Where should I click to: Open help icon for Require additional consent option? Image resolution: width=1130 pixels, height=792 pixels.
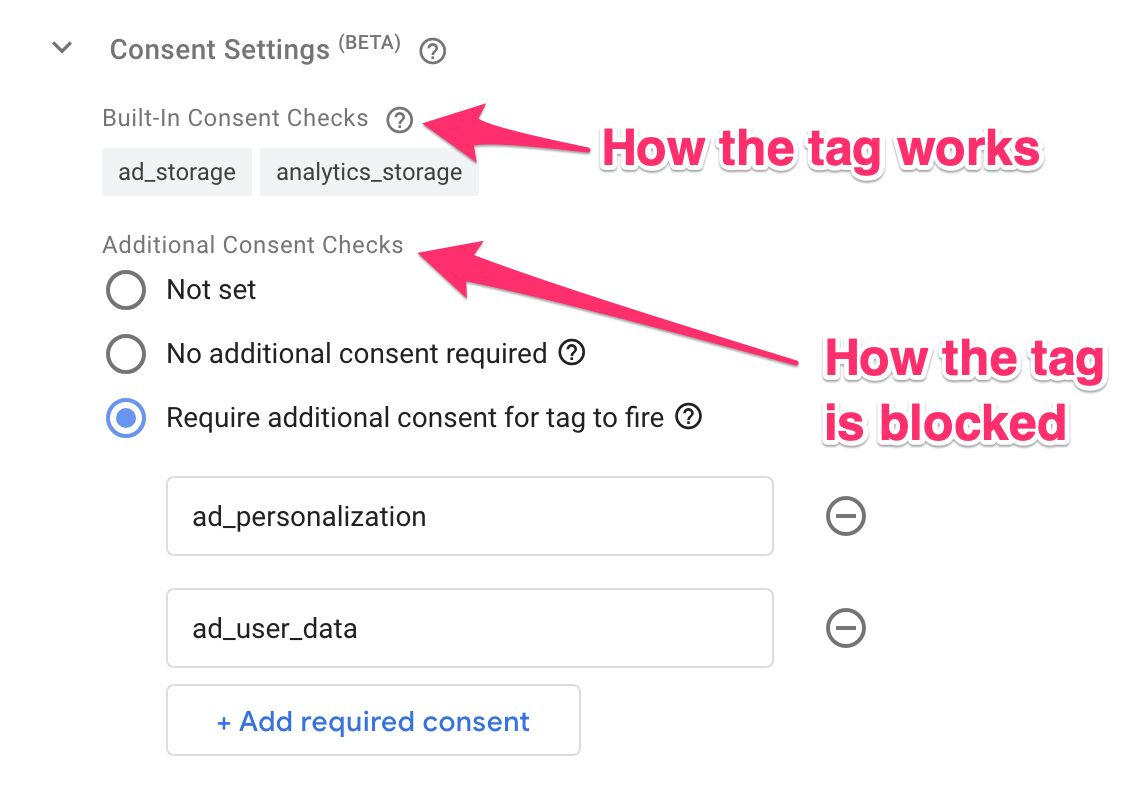(x=688, y=417)
